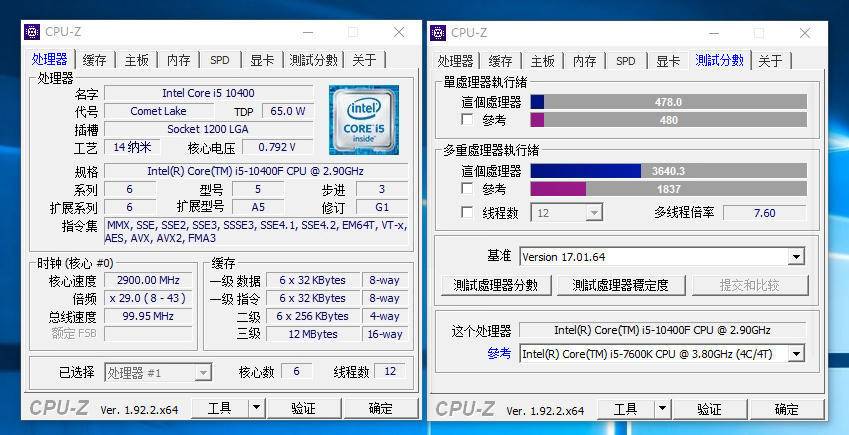Expand the 工具 arrow in right window

pyautogui.click(x=663, y=409)
